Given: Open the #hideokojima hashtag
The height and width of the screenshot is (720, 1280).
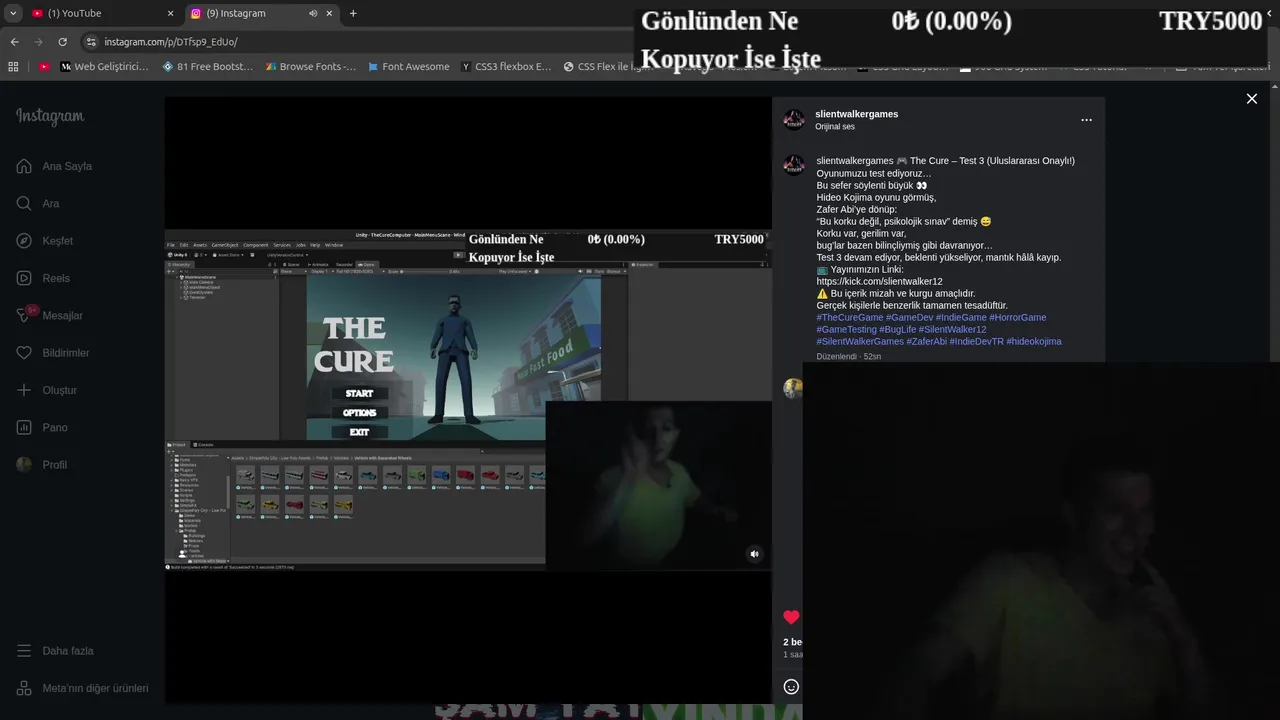Looking at the screenshot, I should point(1034,341).
